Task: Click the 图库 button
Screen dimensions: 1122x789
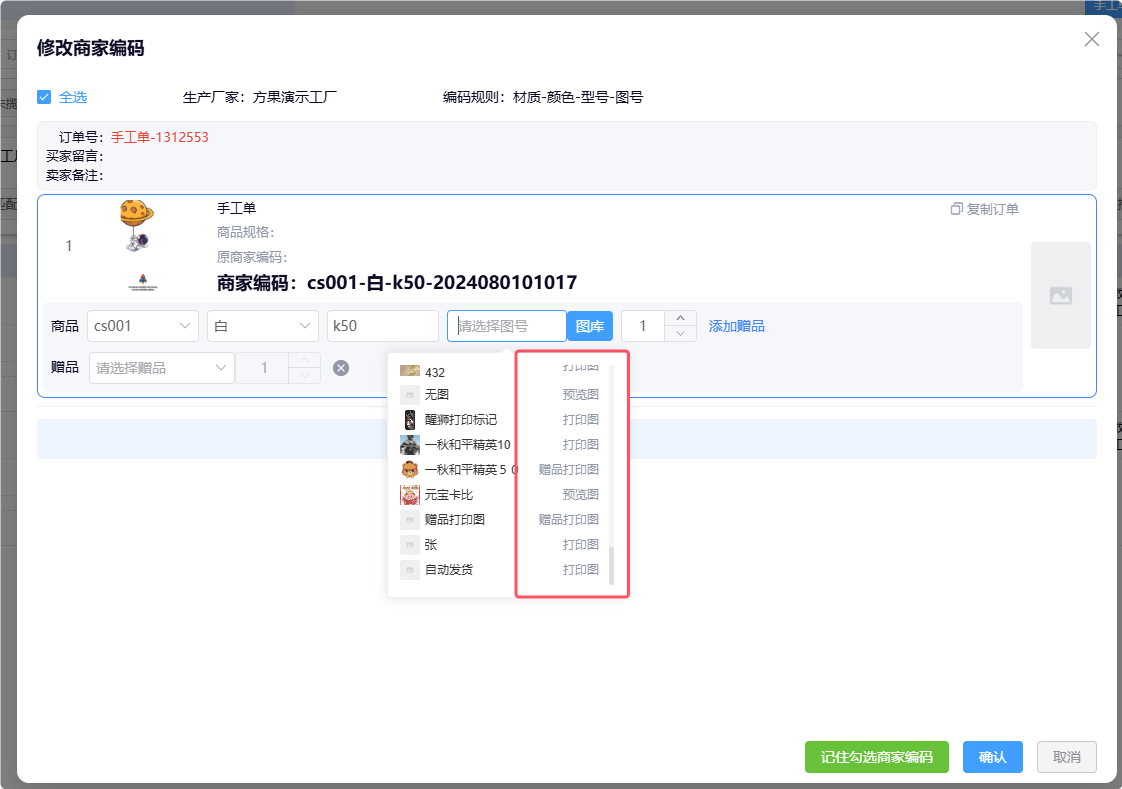Action: (x=590, y=326)
